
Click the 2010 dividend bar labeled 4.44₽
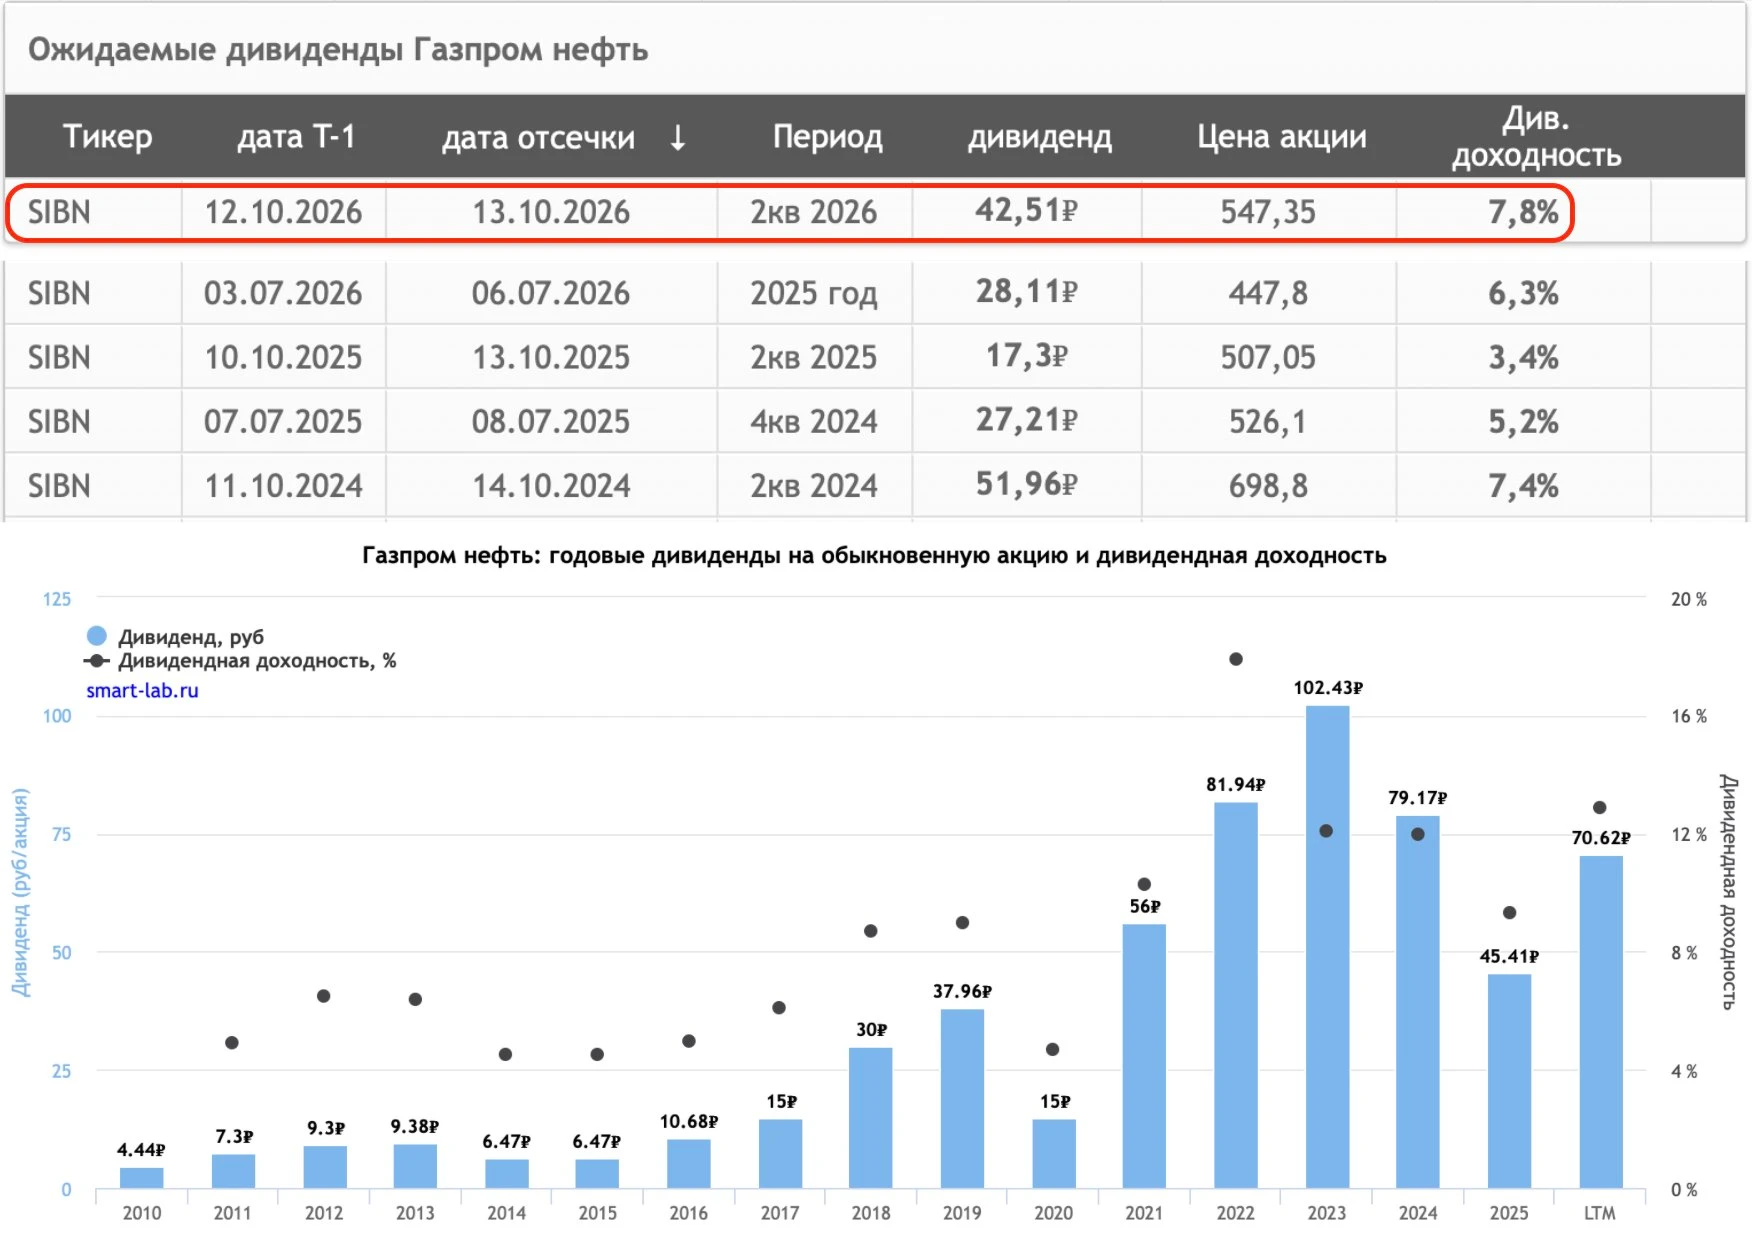click(141, 1178)
